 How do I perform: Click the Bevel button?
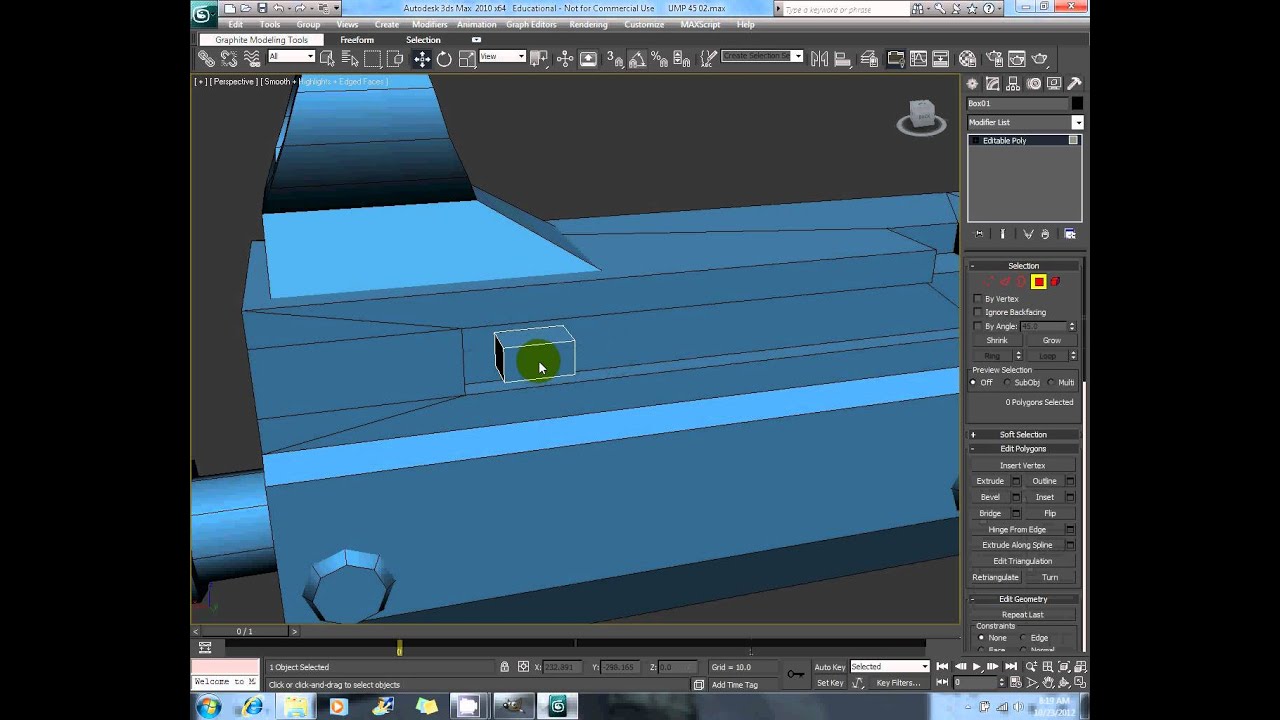(990, 497)
